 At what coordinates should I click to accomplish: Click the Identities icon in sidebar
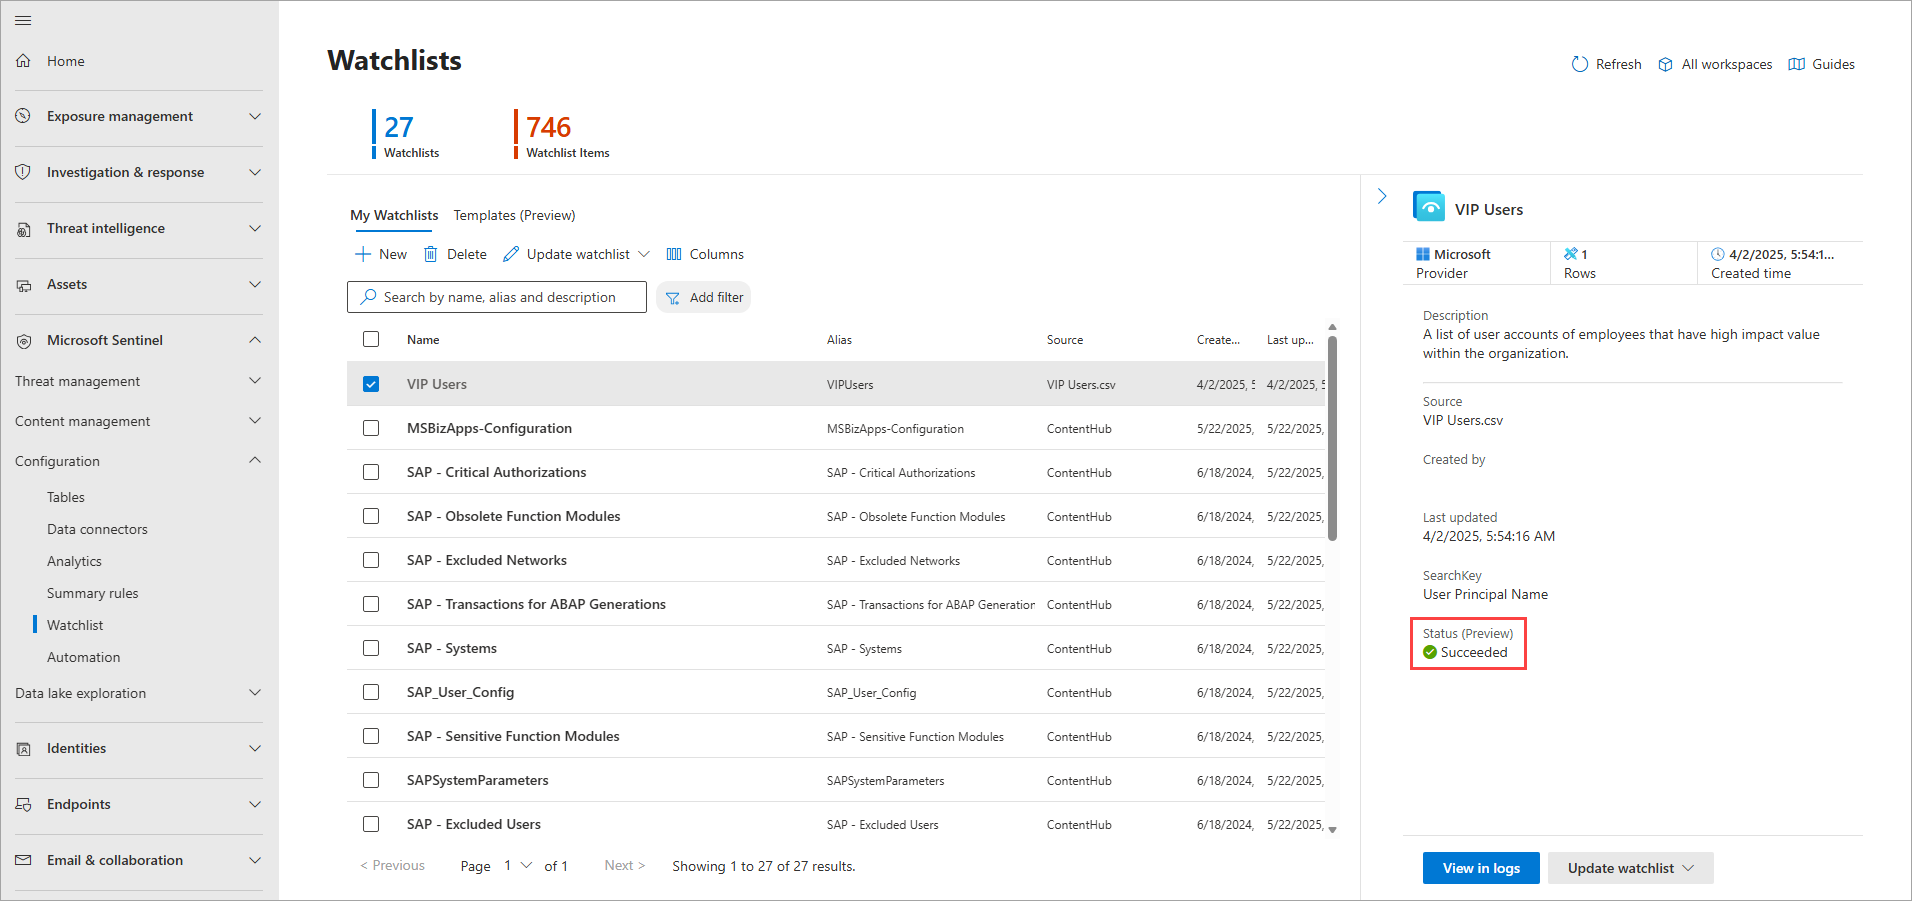coord(23,749)
